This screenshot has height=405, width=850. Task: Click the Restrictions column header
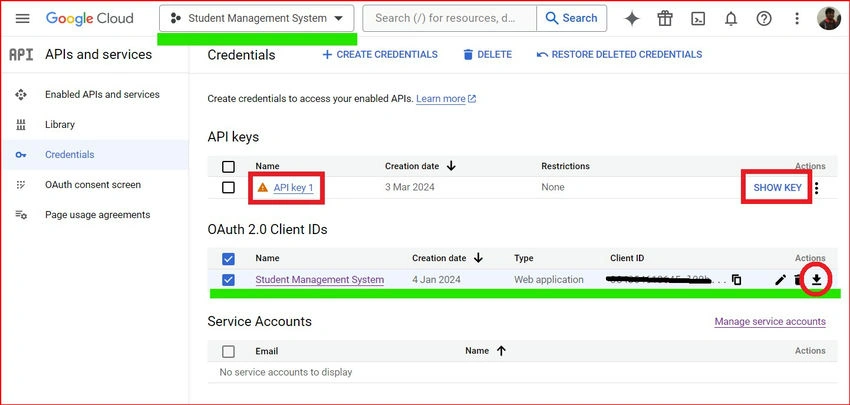pyautogui.click(x=565, y=166)
